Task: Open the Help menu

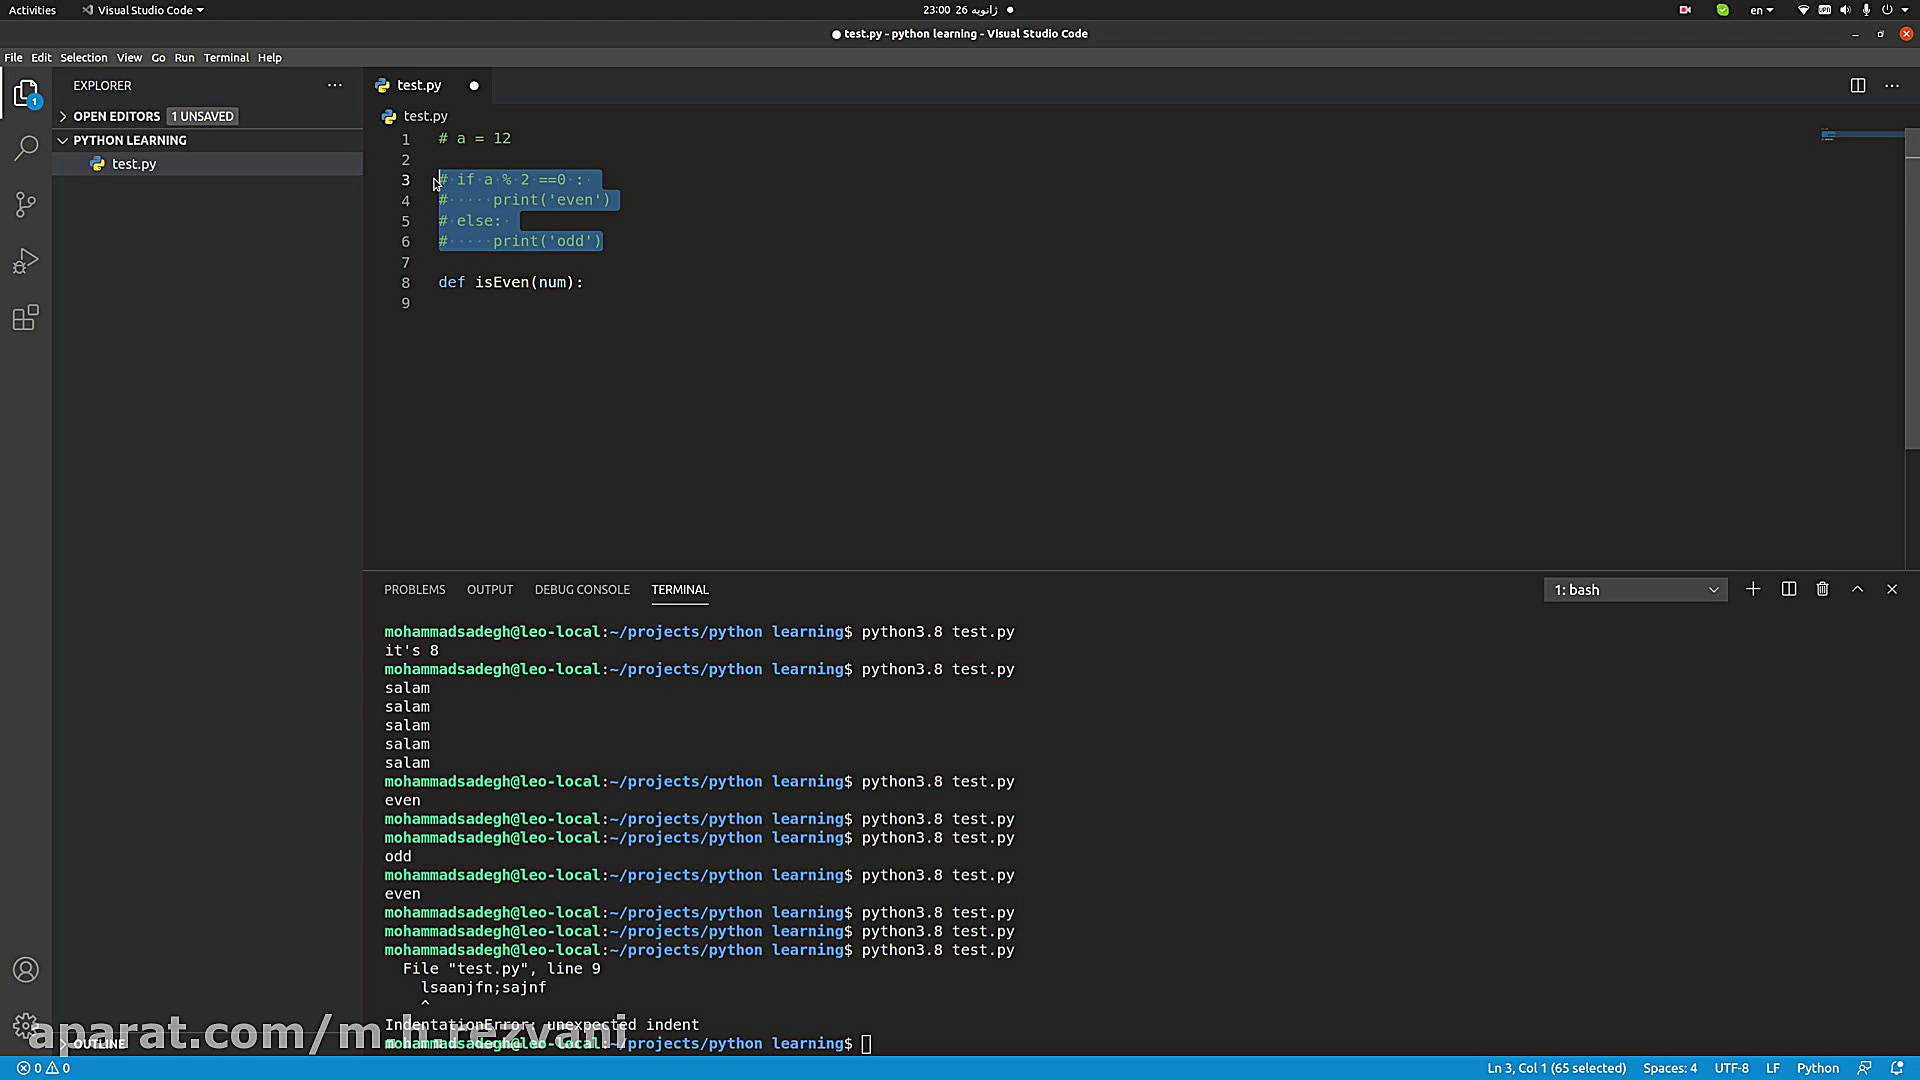Action: click(270, 57)
